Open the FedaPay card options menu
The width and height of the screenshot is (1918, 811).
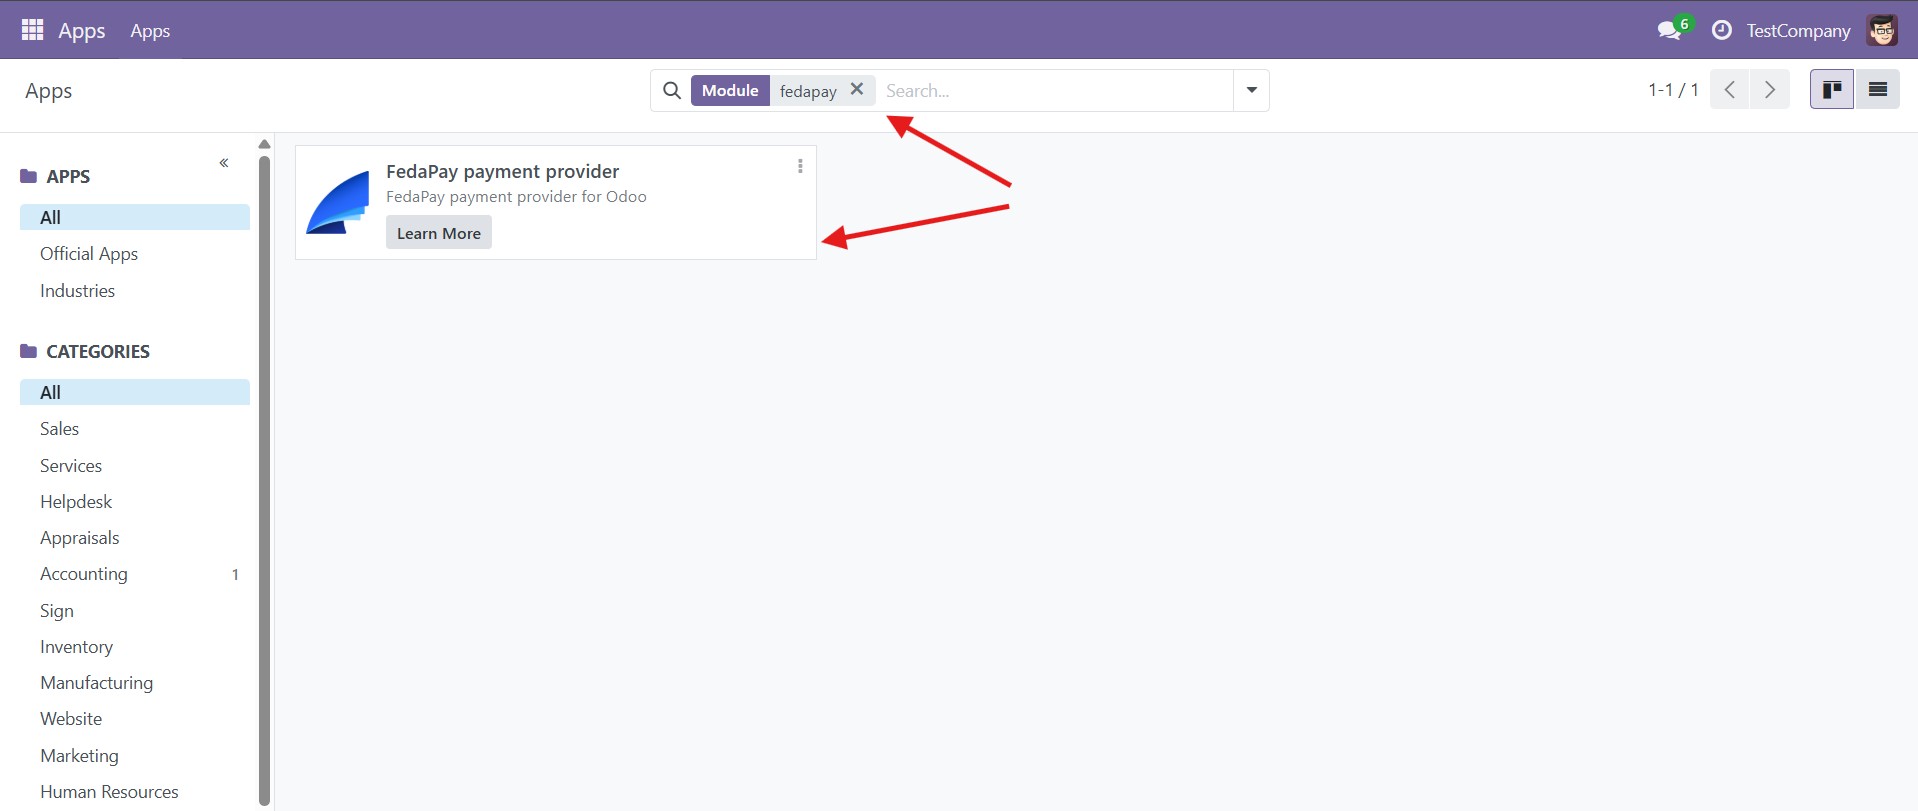800,166
